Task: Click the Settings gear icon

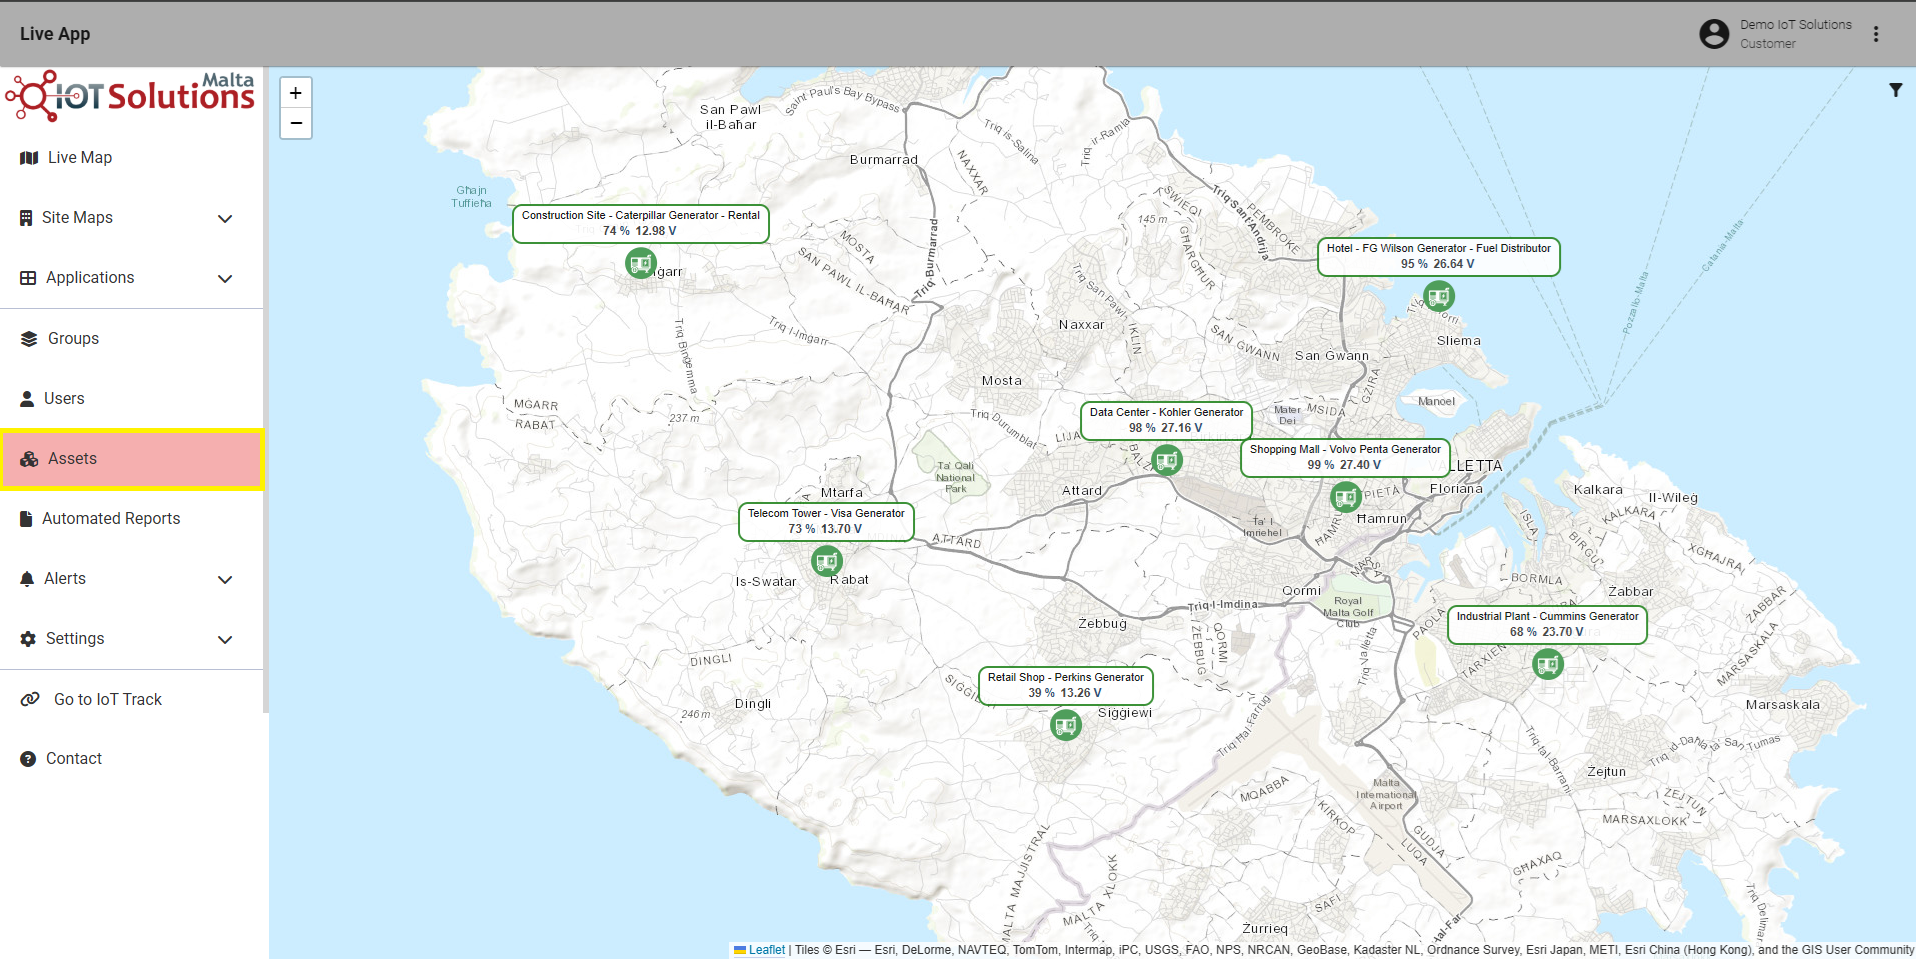Action: pyautogui.click(x=28, y=639)
